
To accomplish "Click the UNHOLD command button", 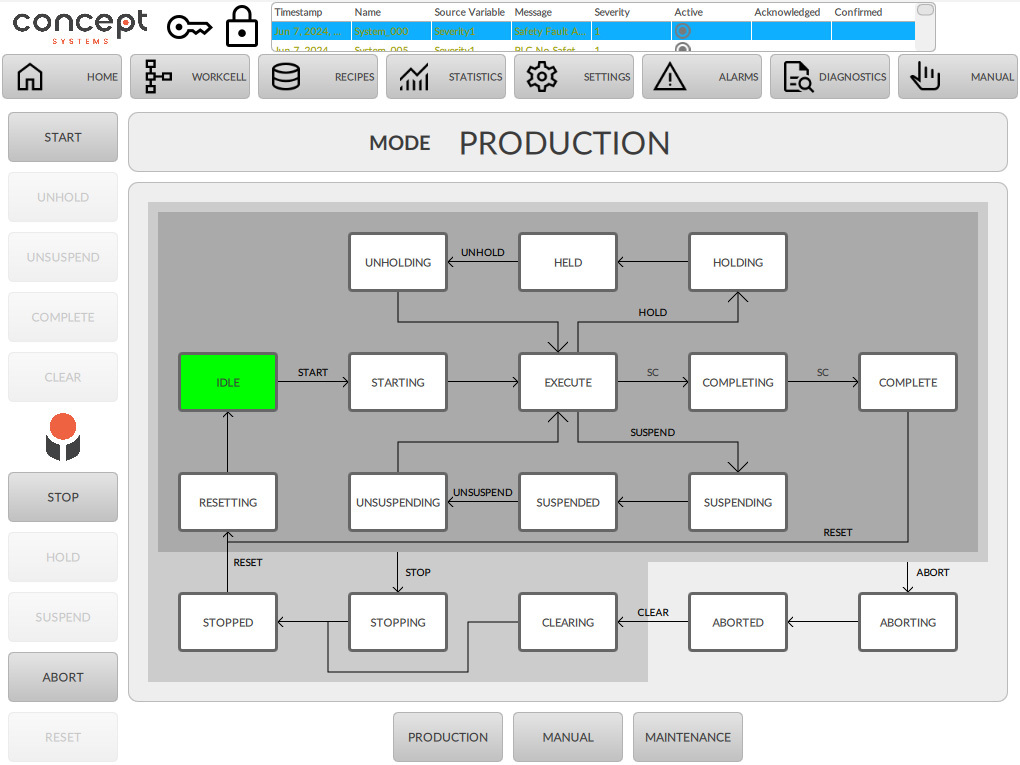I will pos(63,197).
